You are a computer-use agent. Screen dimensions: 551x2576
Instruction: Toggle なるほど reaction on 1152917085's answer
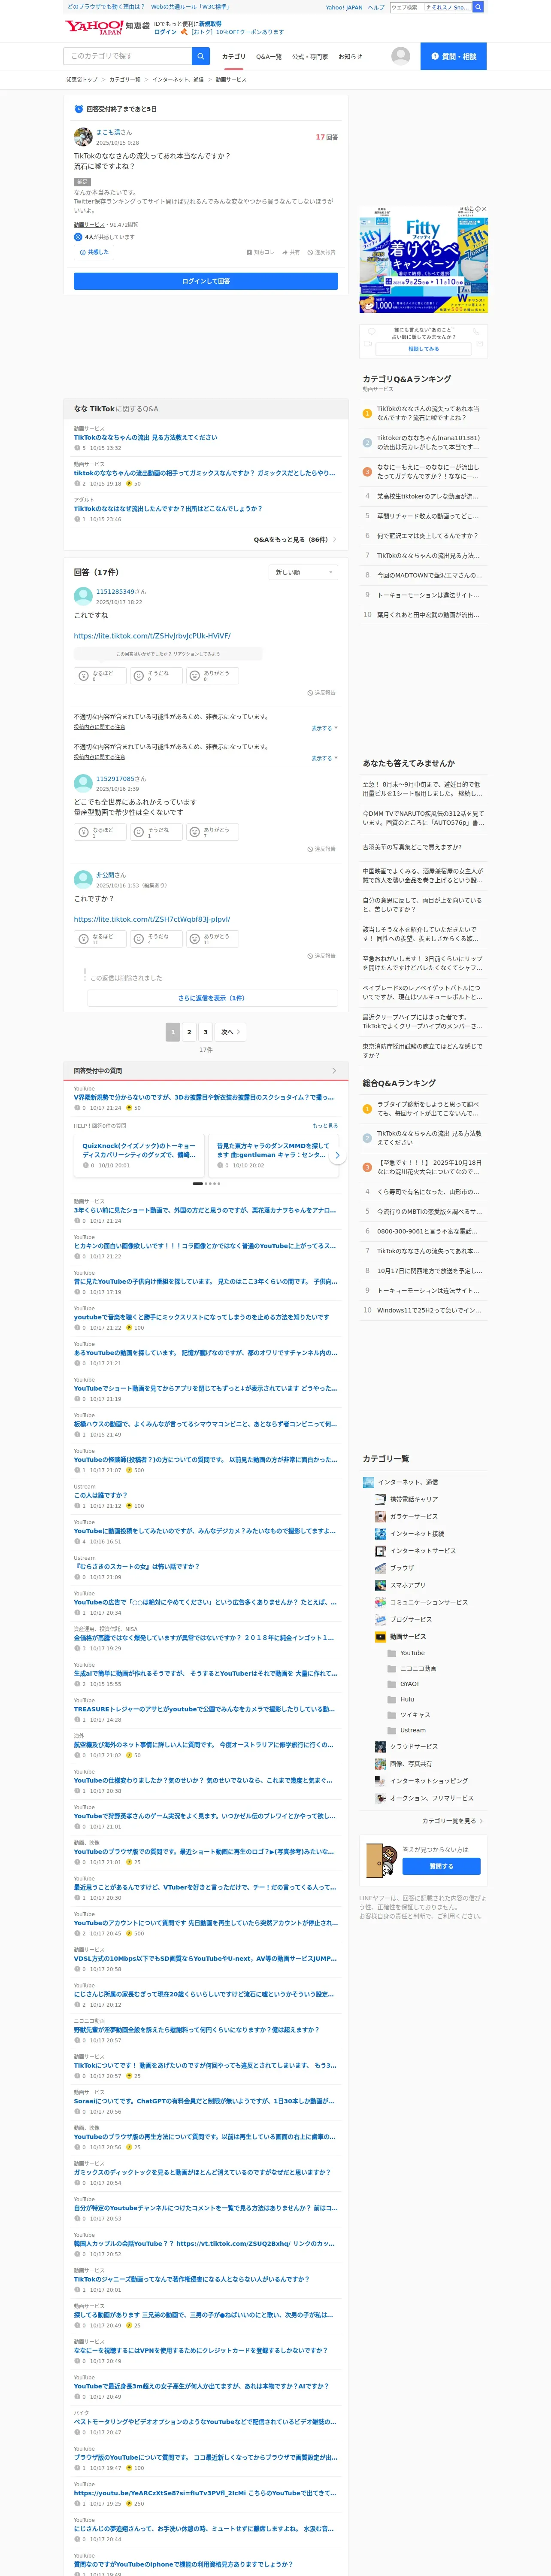coord(99,832)
